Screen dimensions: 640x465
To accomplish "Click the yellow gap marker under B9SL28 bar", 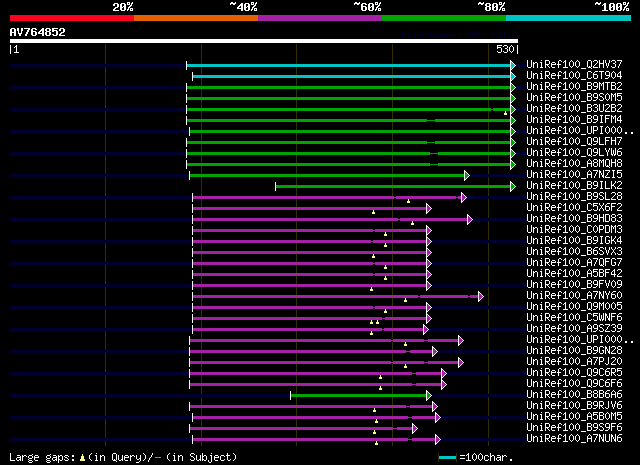I will pyautogui.click(x=408, y=201).
